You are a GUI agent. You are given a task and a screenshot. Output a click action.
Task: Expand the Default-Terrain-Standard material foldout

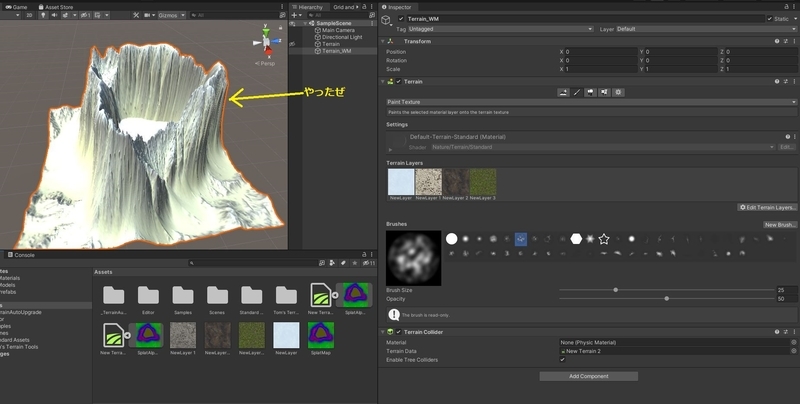[x=390, y=150]
